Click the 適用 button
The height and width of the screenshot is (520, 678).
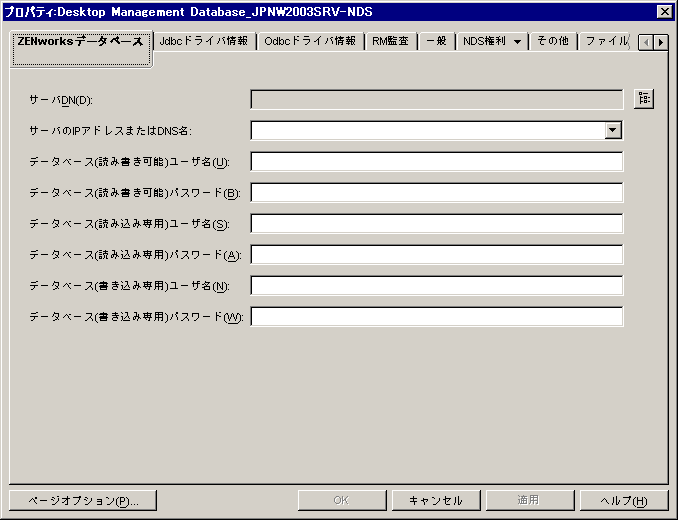pos(530,501)
